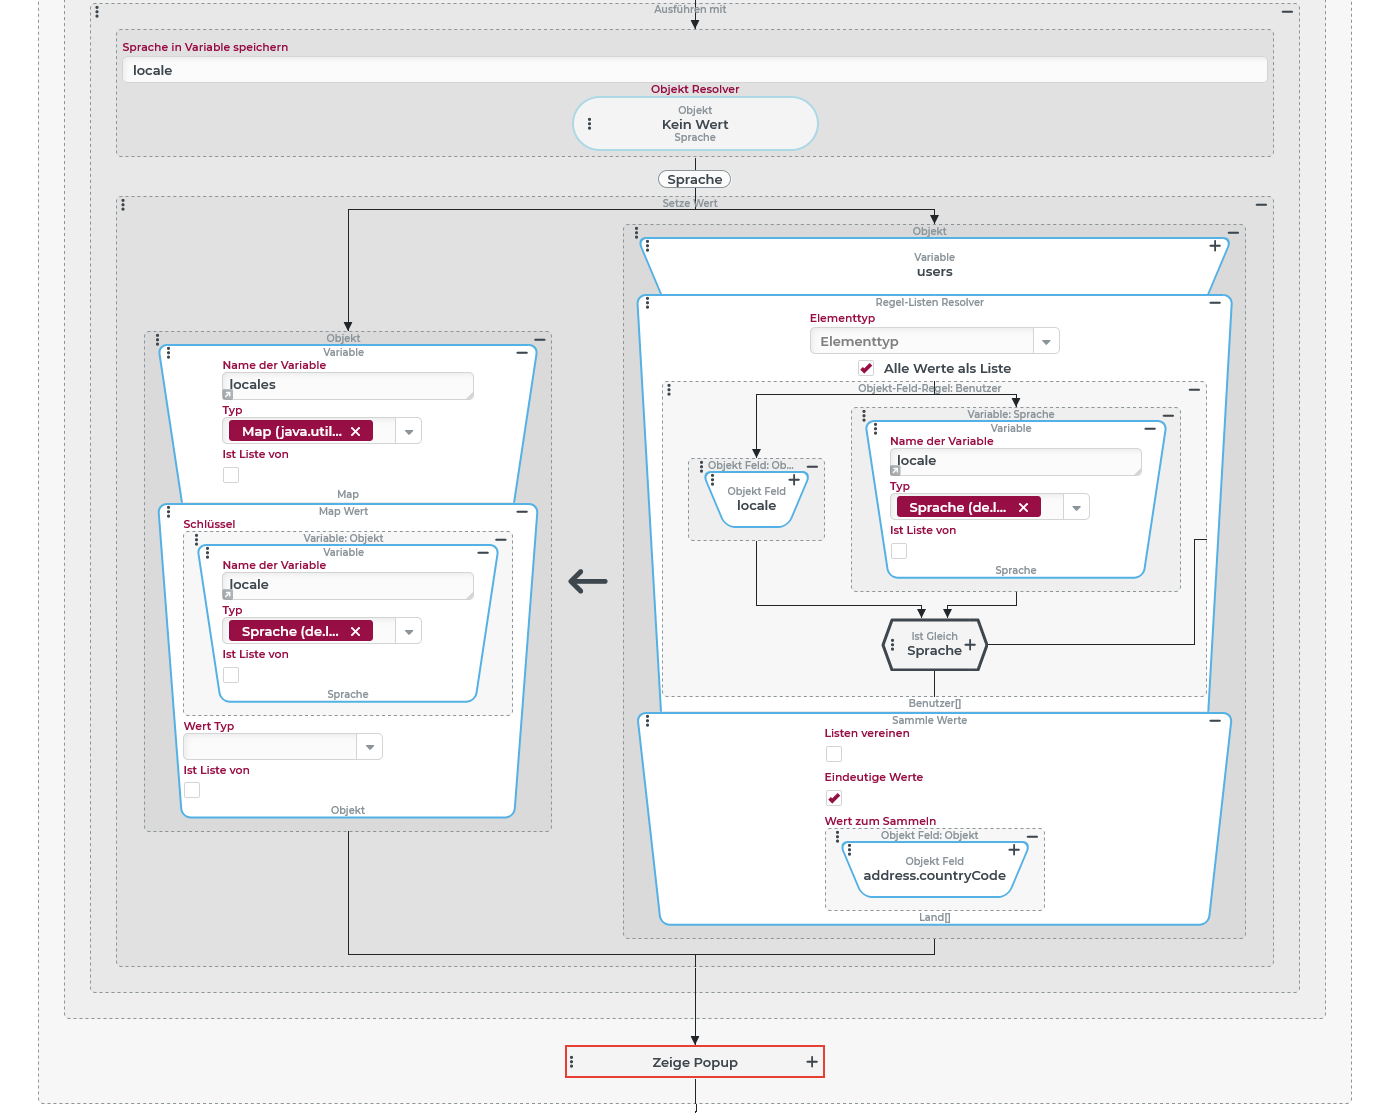Screen dimensions: 1390x1113
Task: Click the plus icon on users variable block
Action: click(x=1214, y=246)
